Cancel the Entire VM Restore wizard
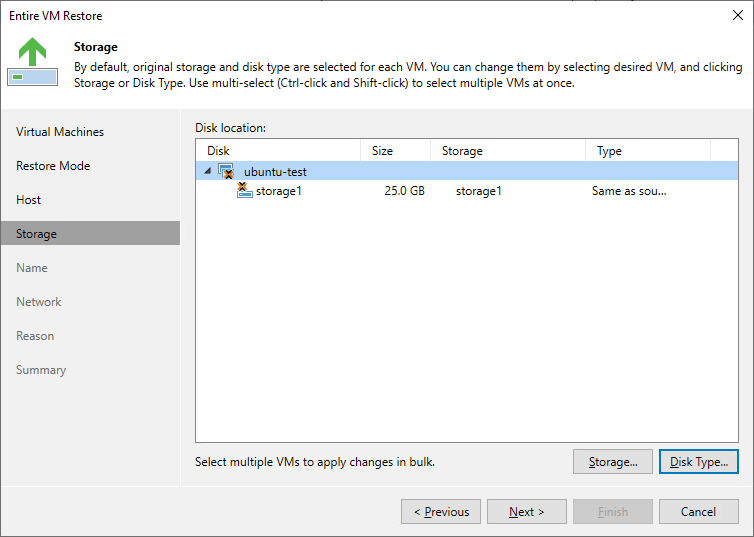This screenshot has height=537, width=754. [x=699, y=512]
